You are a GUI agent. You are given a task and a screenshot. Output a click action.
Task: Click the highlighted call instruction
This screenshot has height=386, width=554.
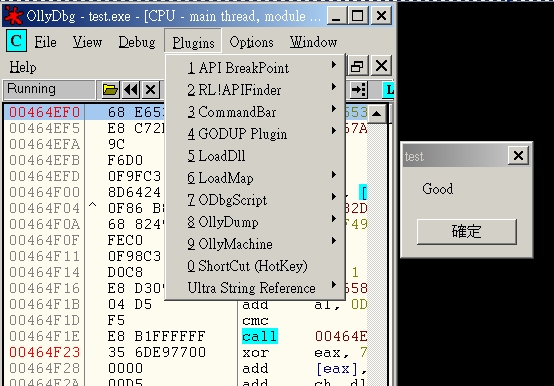pos(260,336)
